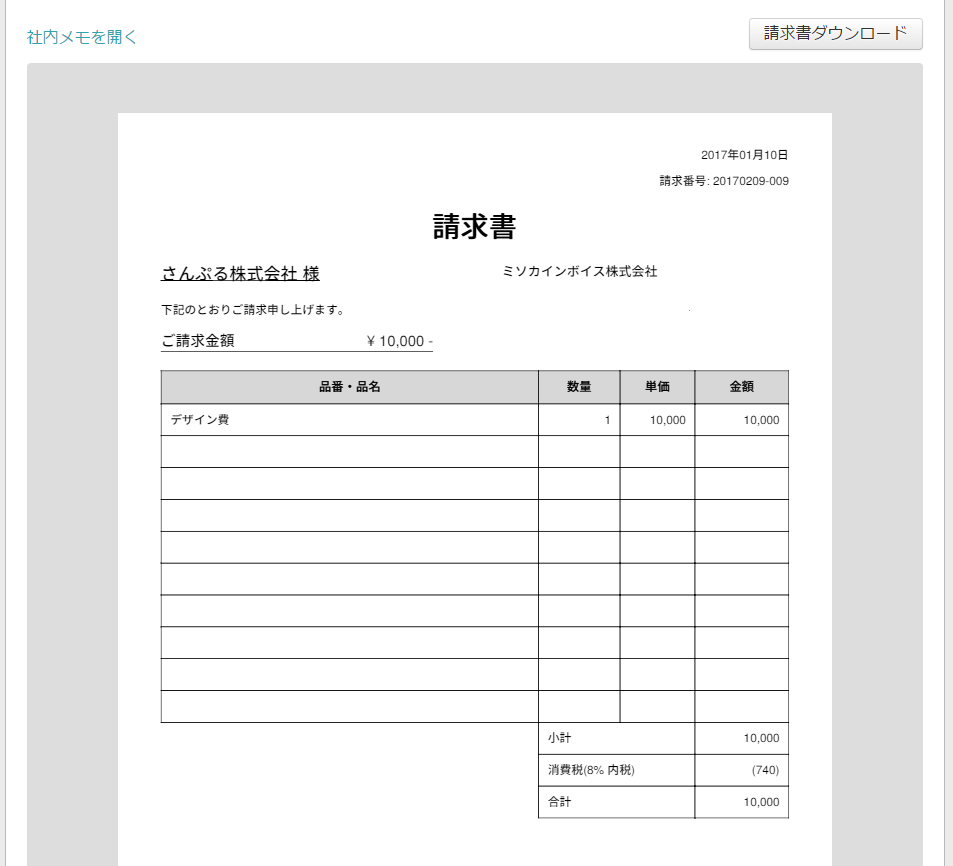
Task: Click the 単価 column header
Action: pyautogui.click(x=657, y=387)
